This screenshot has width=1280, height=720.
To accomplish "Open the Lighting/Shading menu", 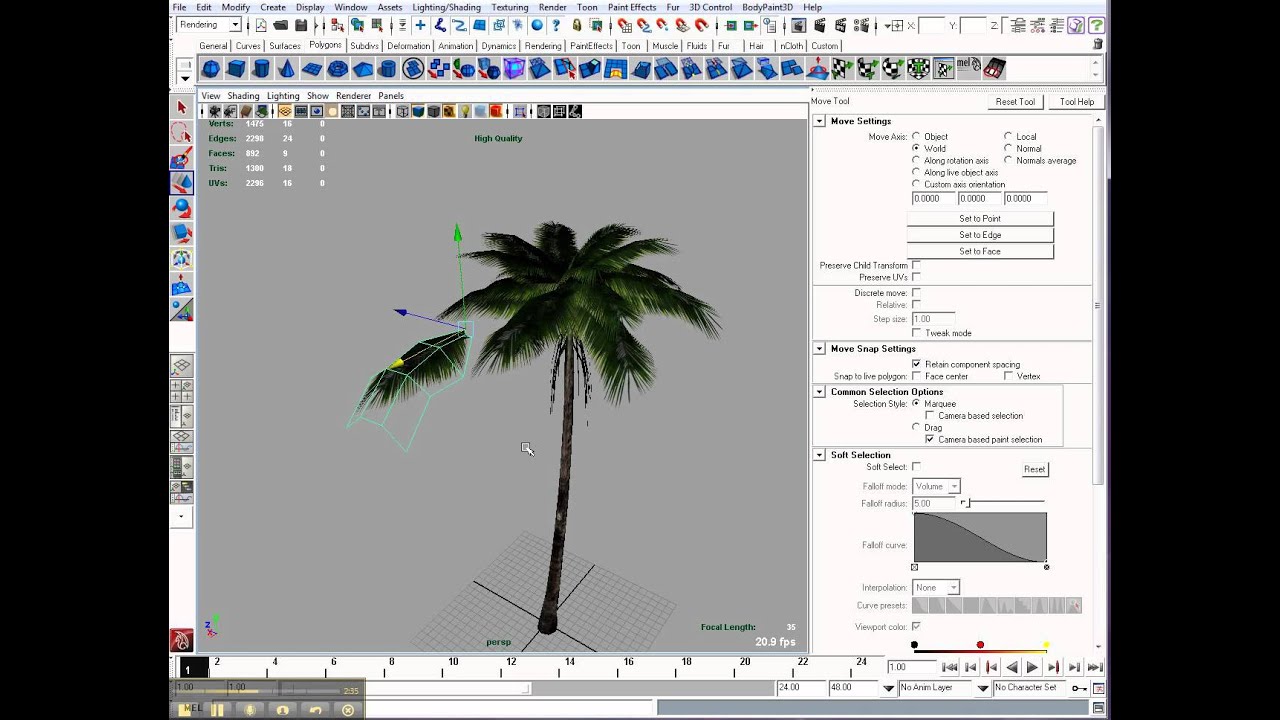I will click(447, 7).
